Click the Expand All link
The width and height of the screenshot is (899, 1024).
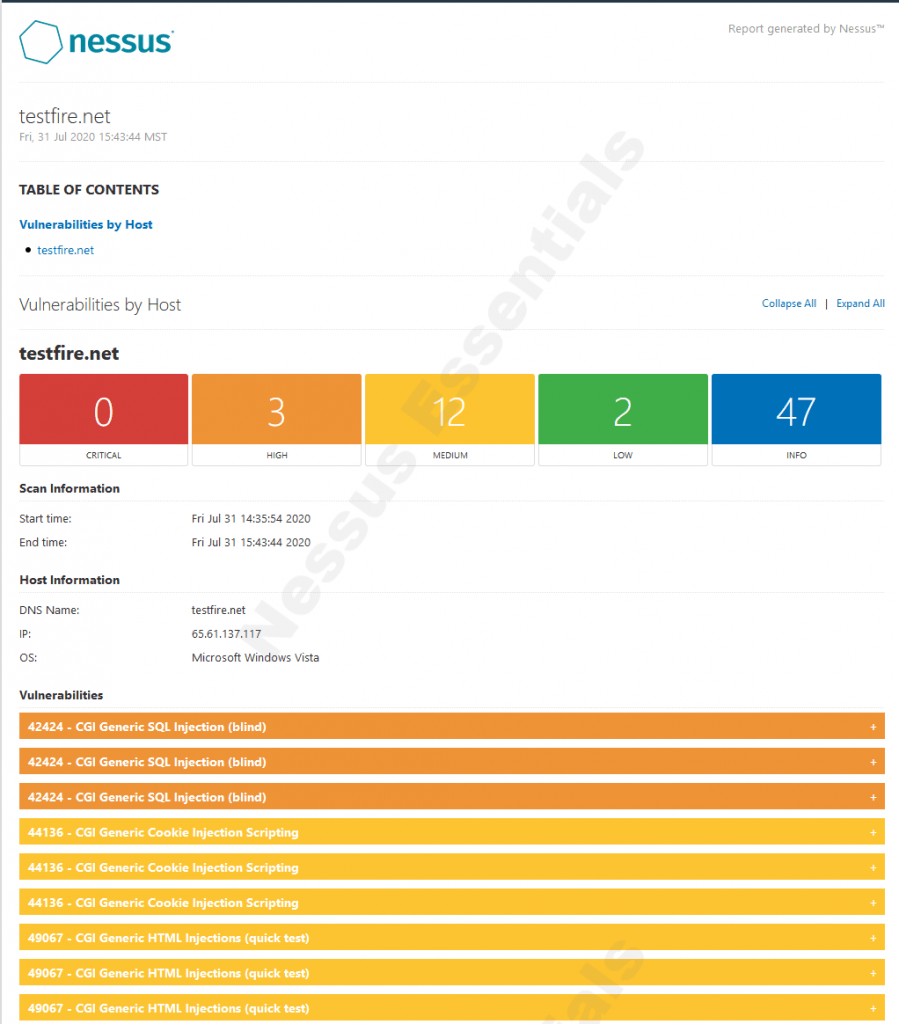tap(860, 303)
